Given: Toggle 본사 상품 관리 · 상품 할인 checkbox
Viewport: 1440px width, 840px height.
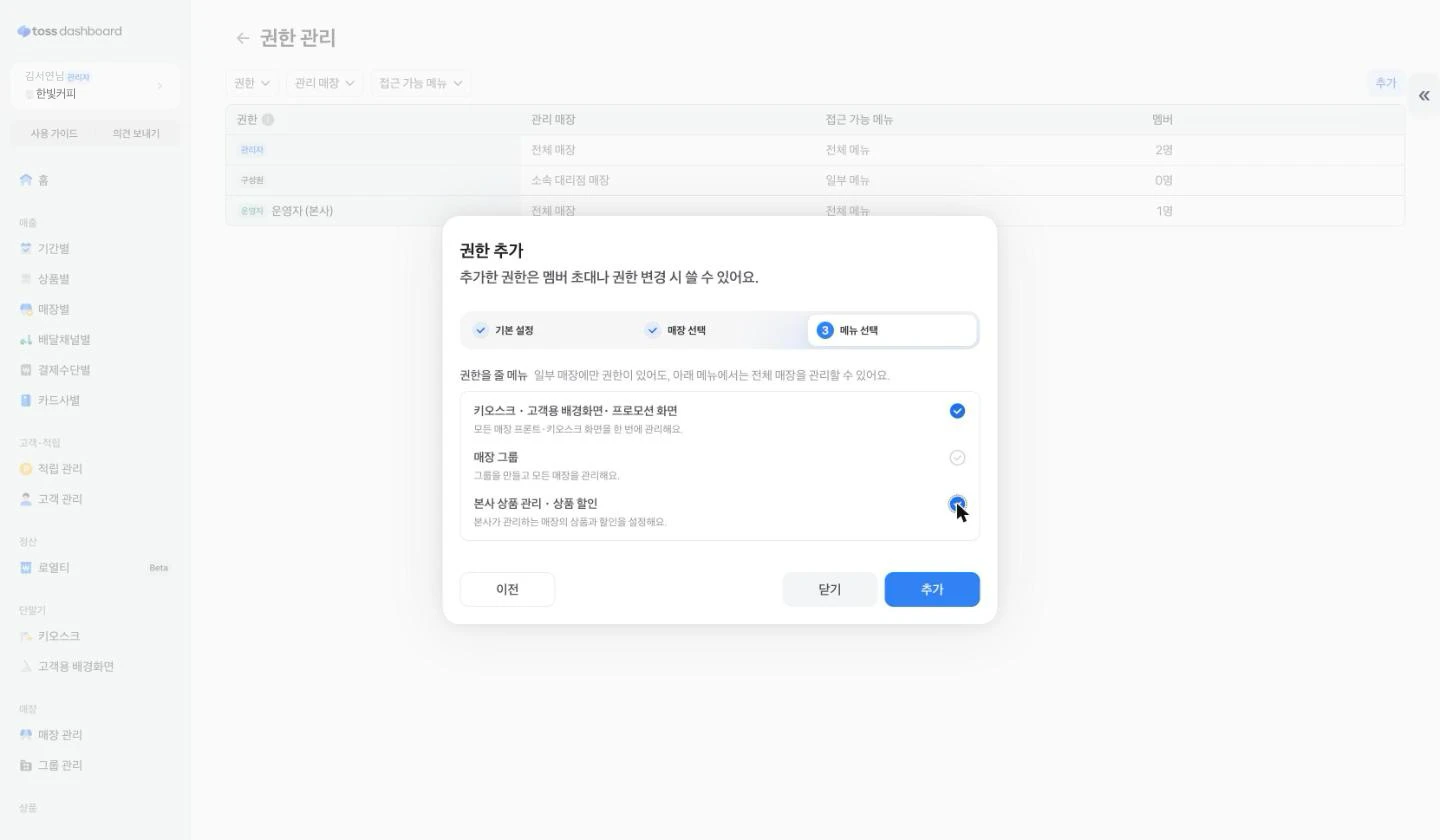Looking at the screenshot, I should (x=957, y=504).
